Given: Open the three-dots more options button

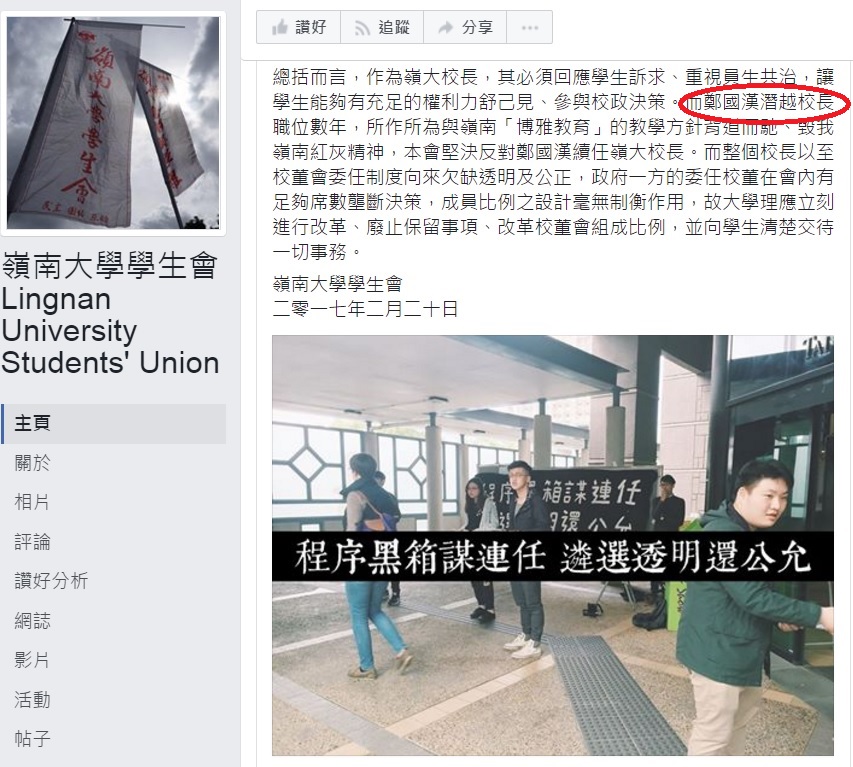Looking at the screenshot, I should coord(530,27).
